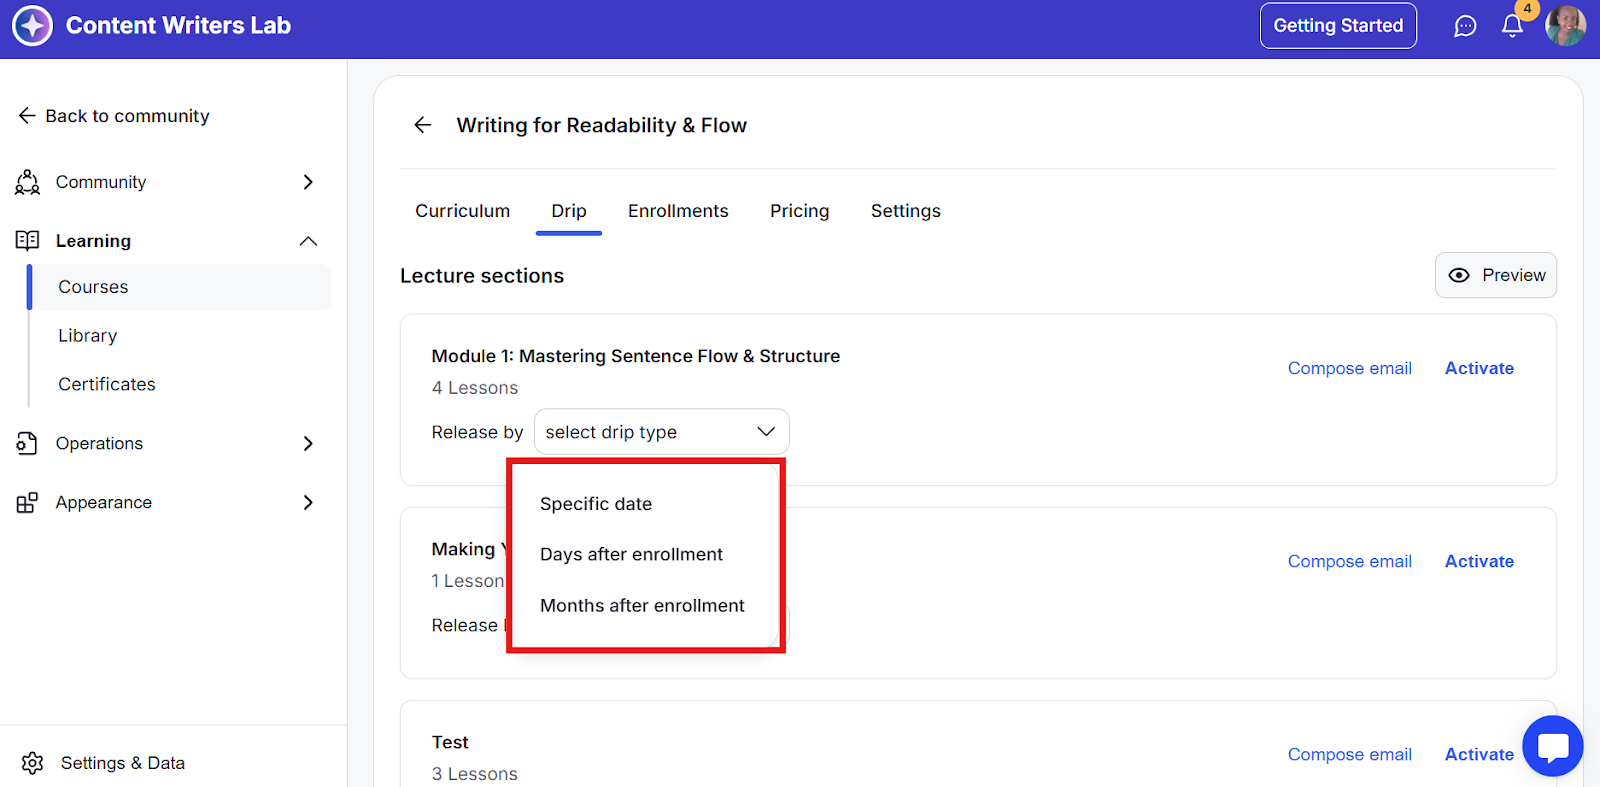Viewport: 1600px width, 787px height.
Task: Click the Community people icon
Action: pyautogui.click(x=28, y=182)
